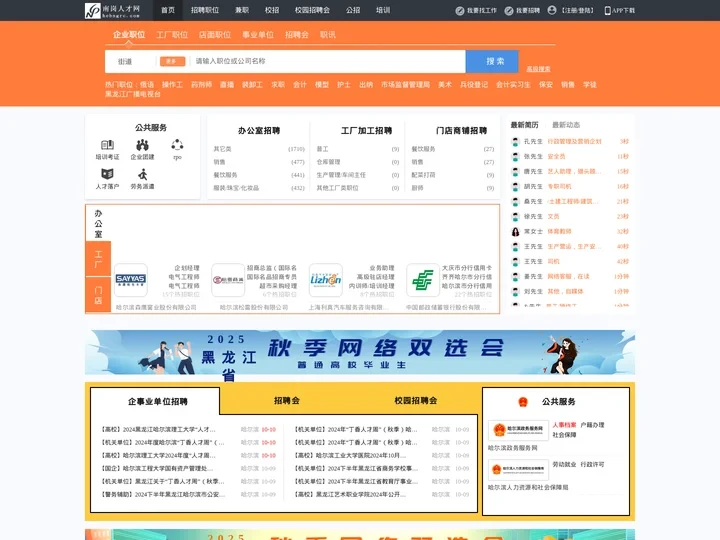Click hot keyword 市场监督管理局
Image resolution: width=720 pixels, height=540 pixels.
point(405,84)
